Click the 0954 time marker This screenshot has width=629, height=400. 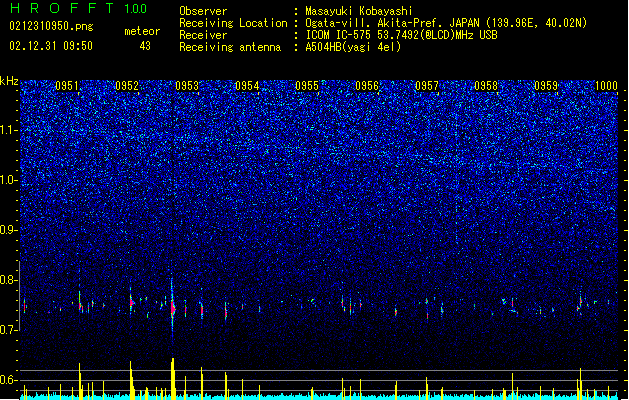click(247, 86)
